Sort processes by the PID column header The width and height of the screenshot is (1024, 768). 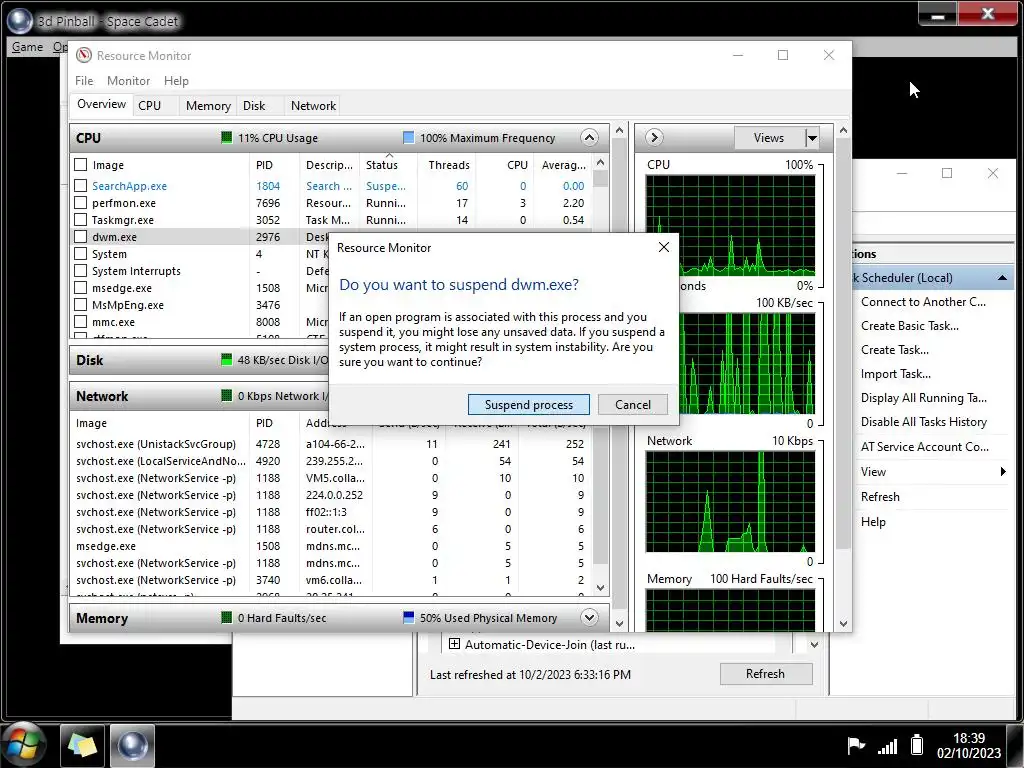coord(264,165)
